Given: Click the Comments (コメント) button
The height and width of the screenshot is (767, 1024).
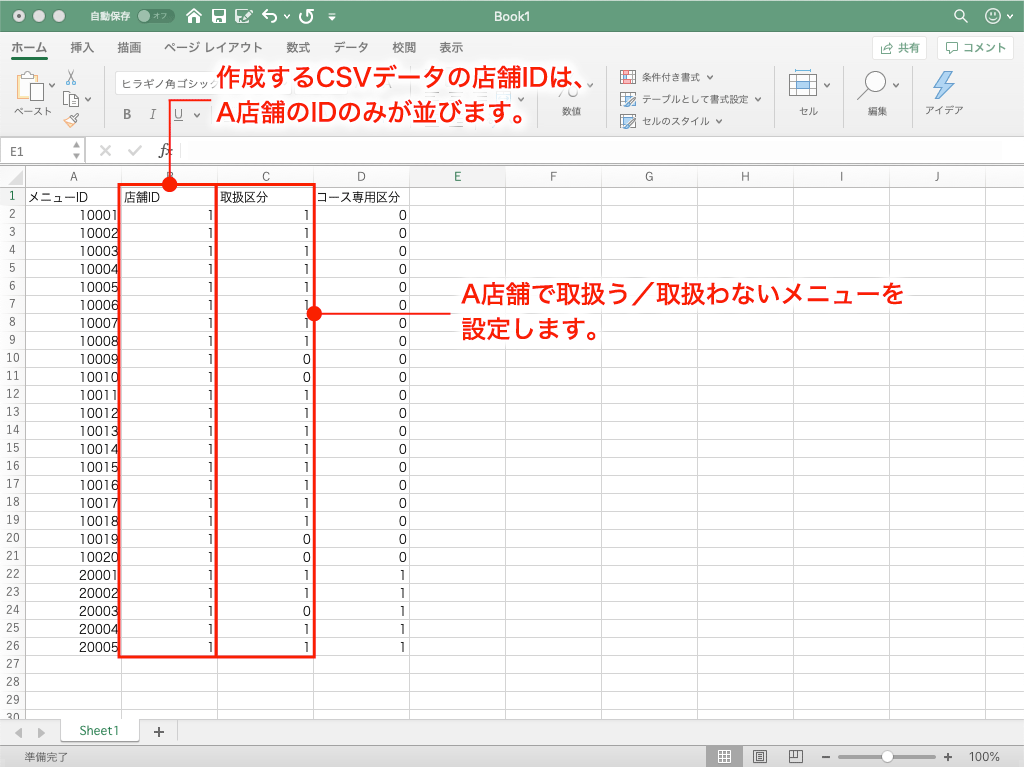Looking at the screenshot, I should (x=975, y=48).
